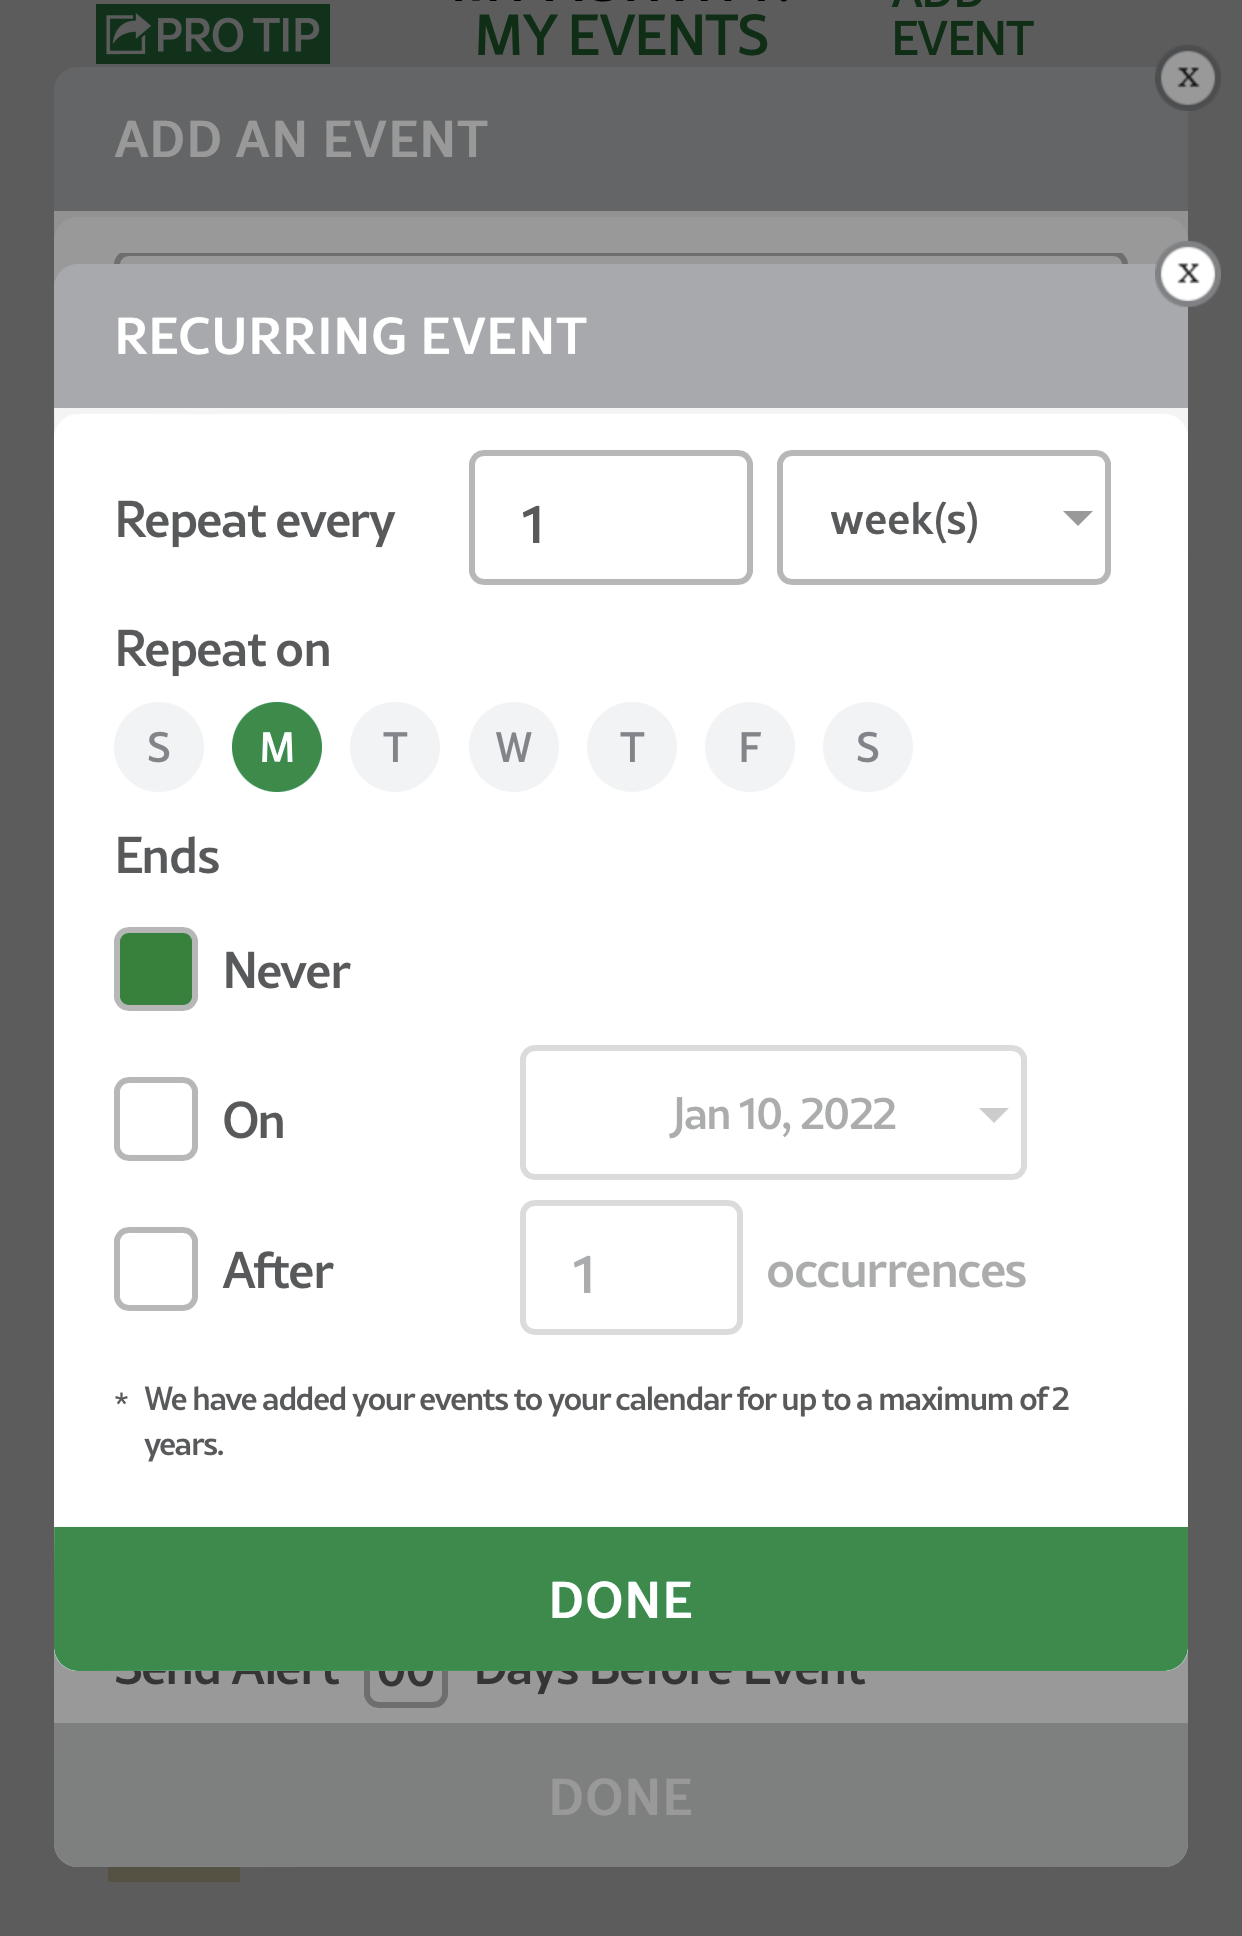Deselect Monday in Repeat on days

click(277, 747)
